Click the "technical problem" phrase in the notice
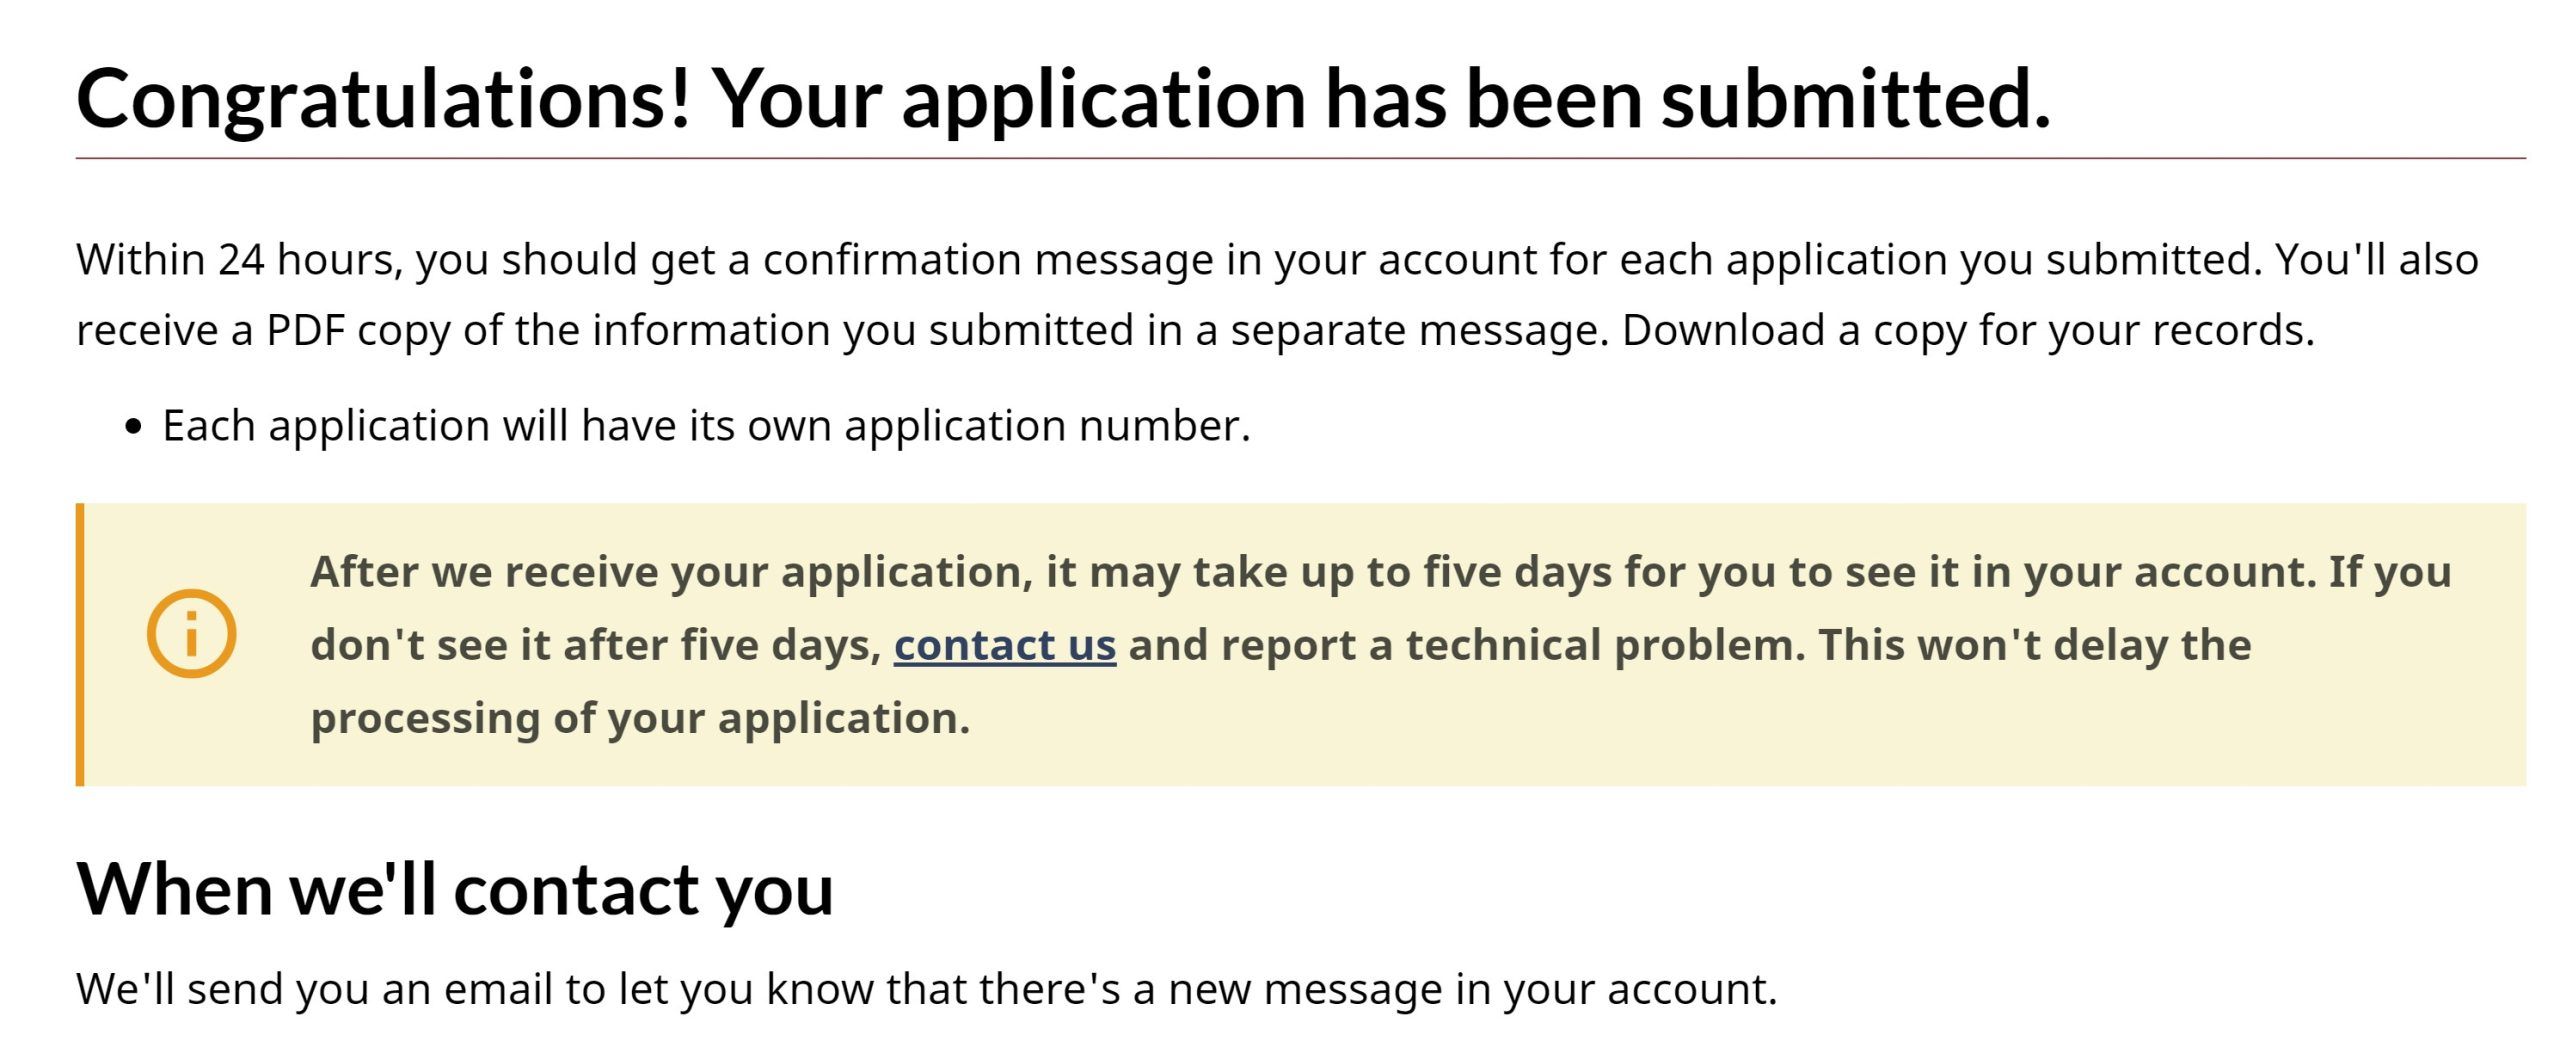The image size is (2560, 1041). point(1605,645)
